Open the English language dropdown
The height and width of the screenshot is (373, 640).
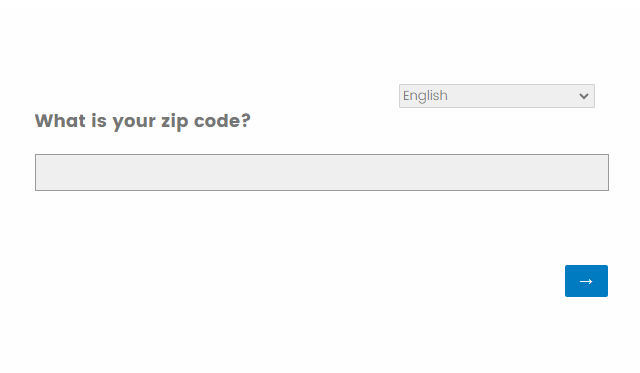496,96
